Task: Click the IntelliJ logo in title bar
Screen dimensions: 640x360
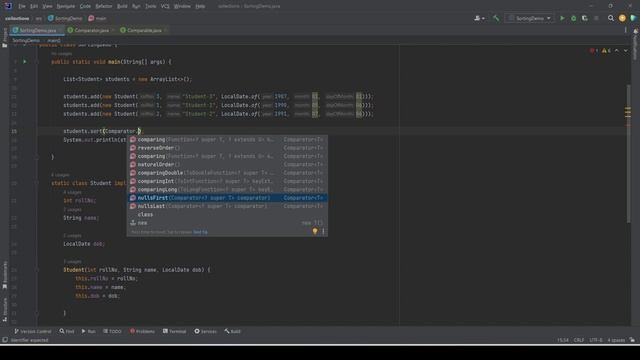Action: 8,6
